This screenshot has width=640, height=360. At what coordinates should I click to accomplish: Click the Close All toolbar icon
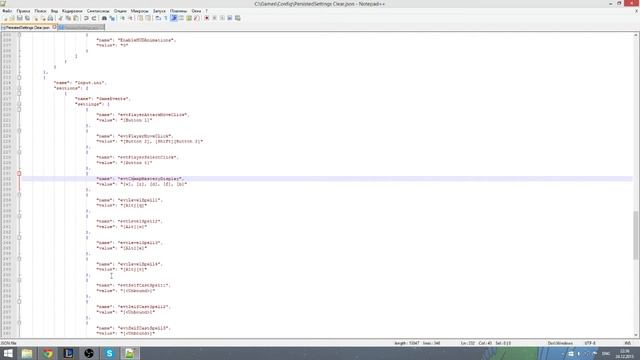tap(44, 18)
